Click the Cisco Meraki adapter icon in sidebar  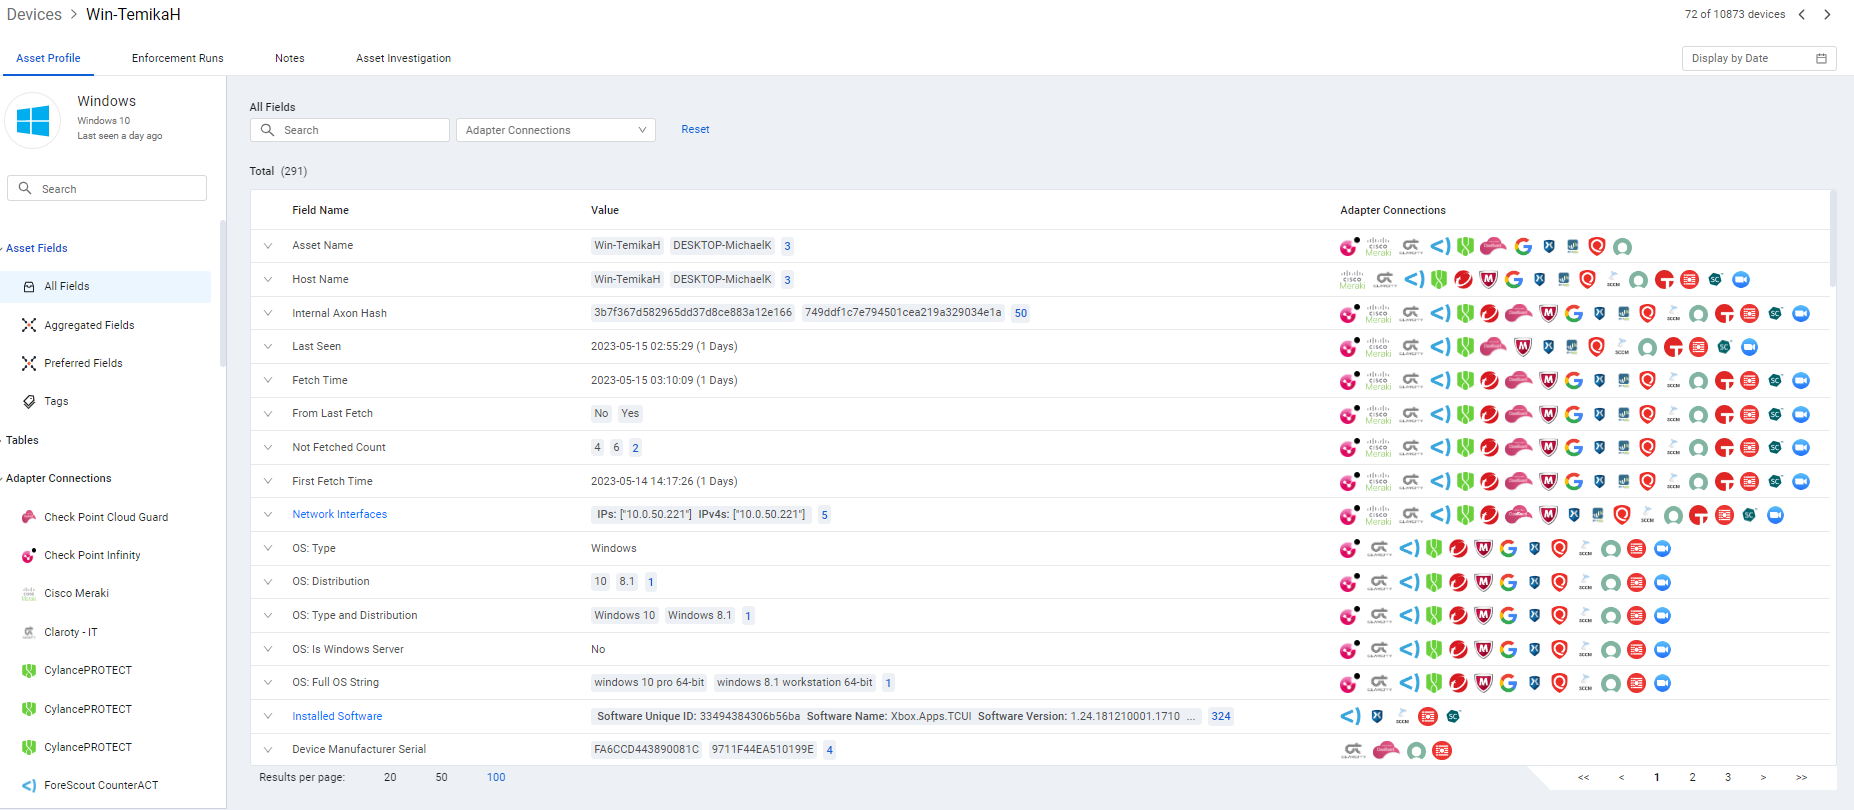tap(29, 593)
